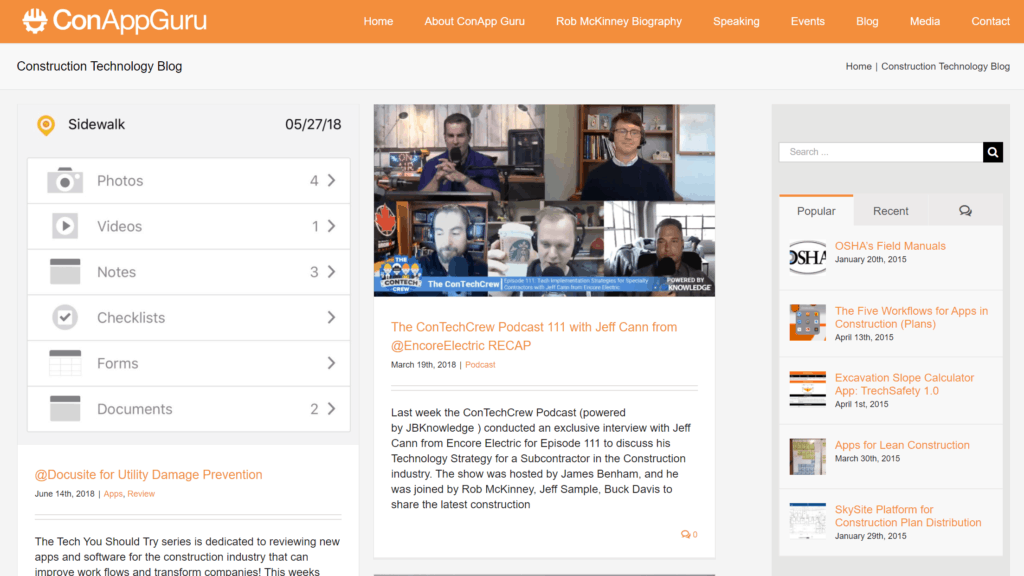Open SkySite Platform post link
The image size is (1024, 576).
tap(908, 516)
